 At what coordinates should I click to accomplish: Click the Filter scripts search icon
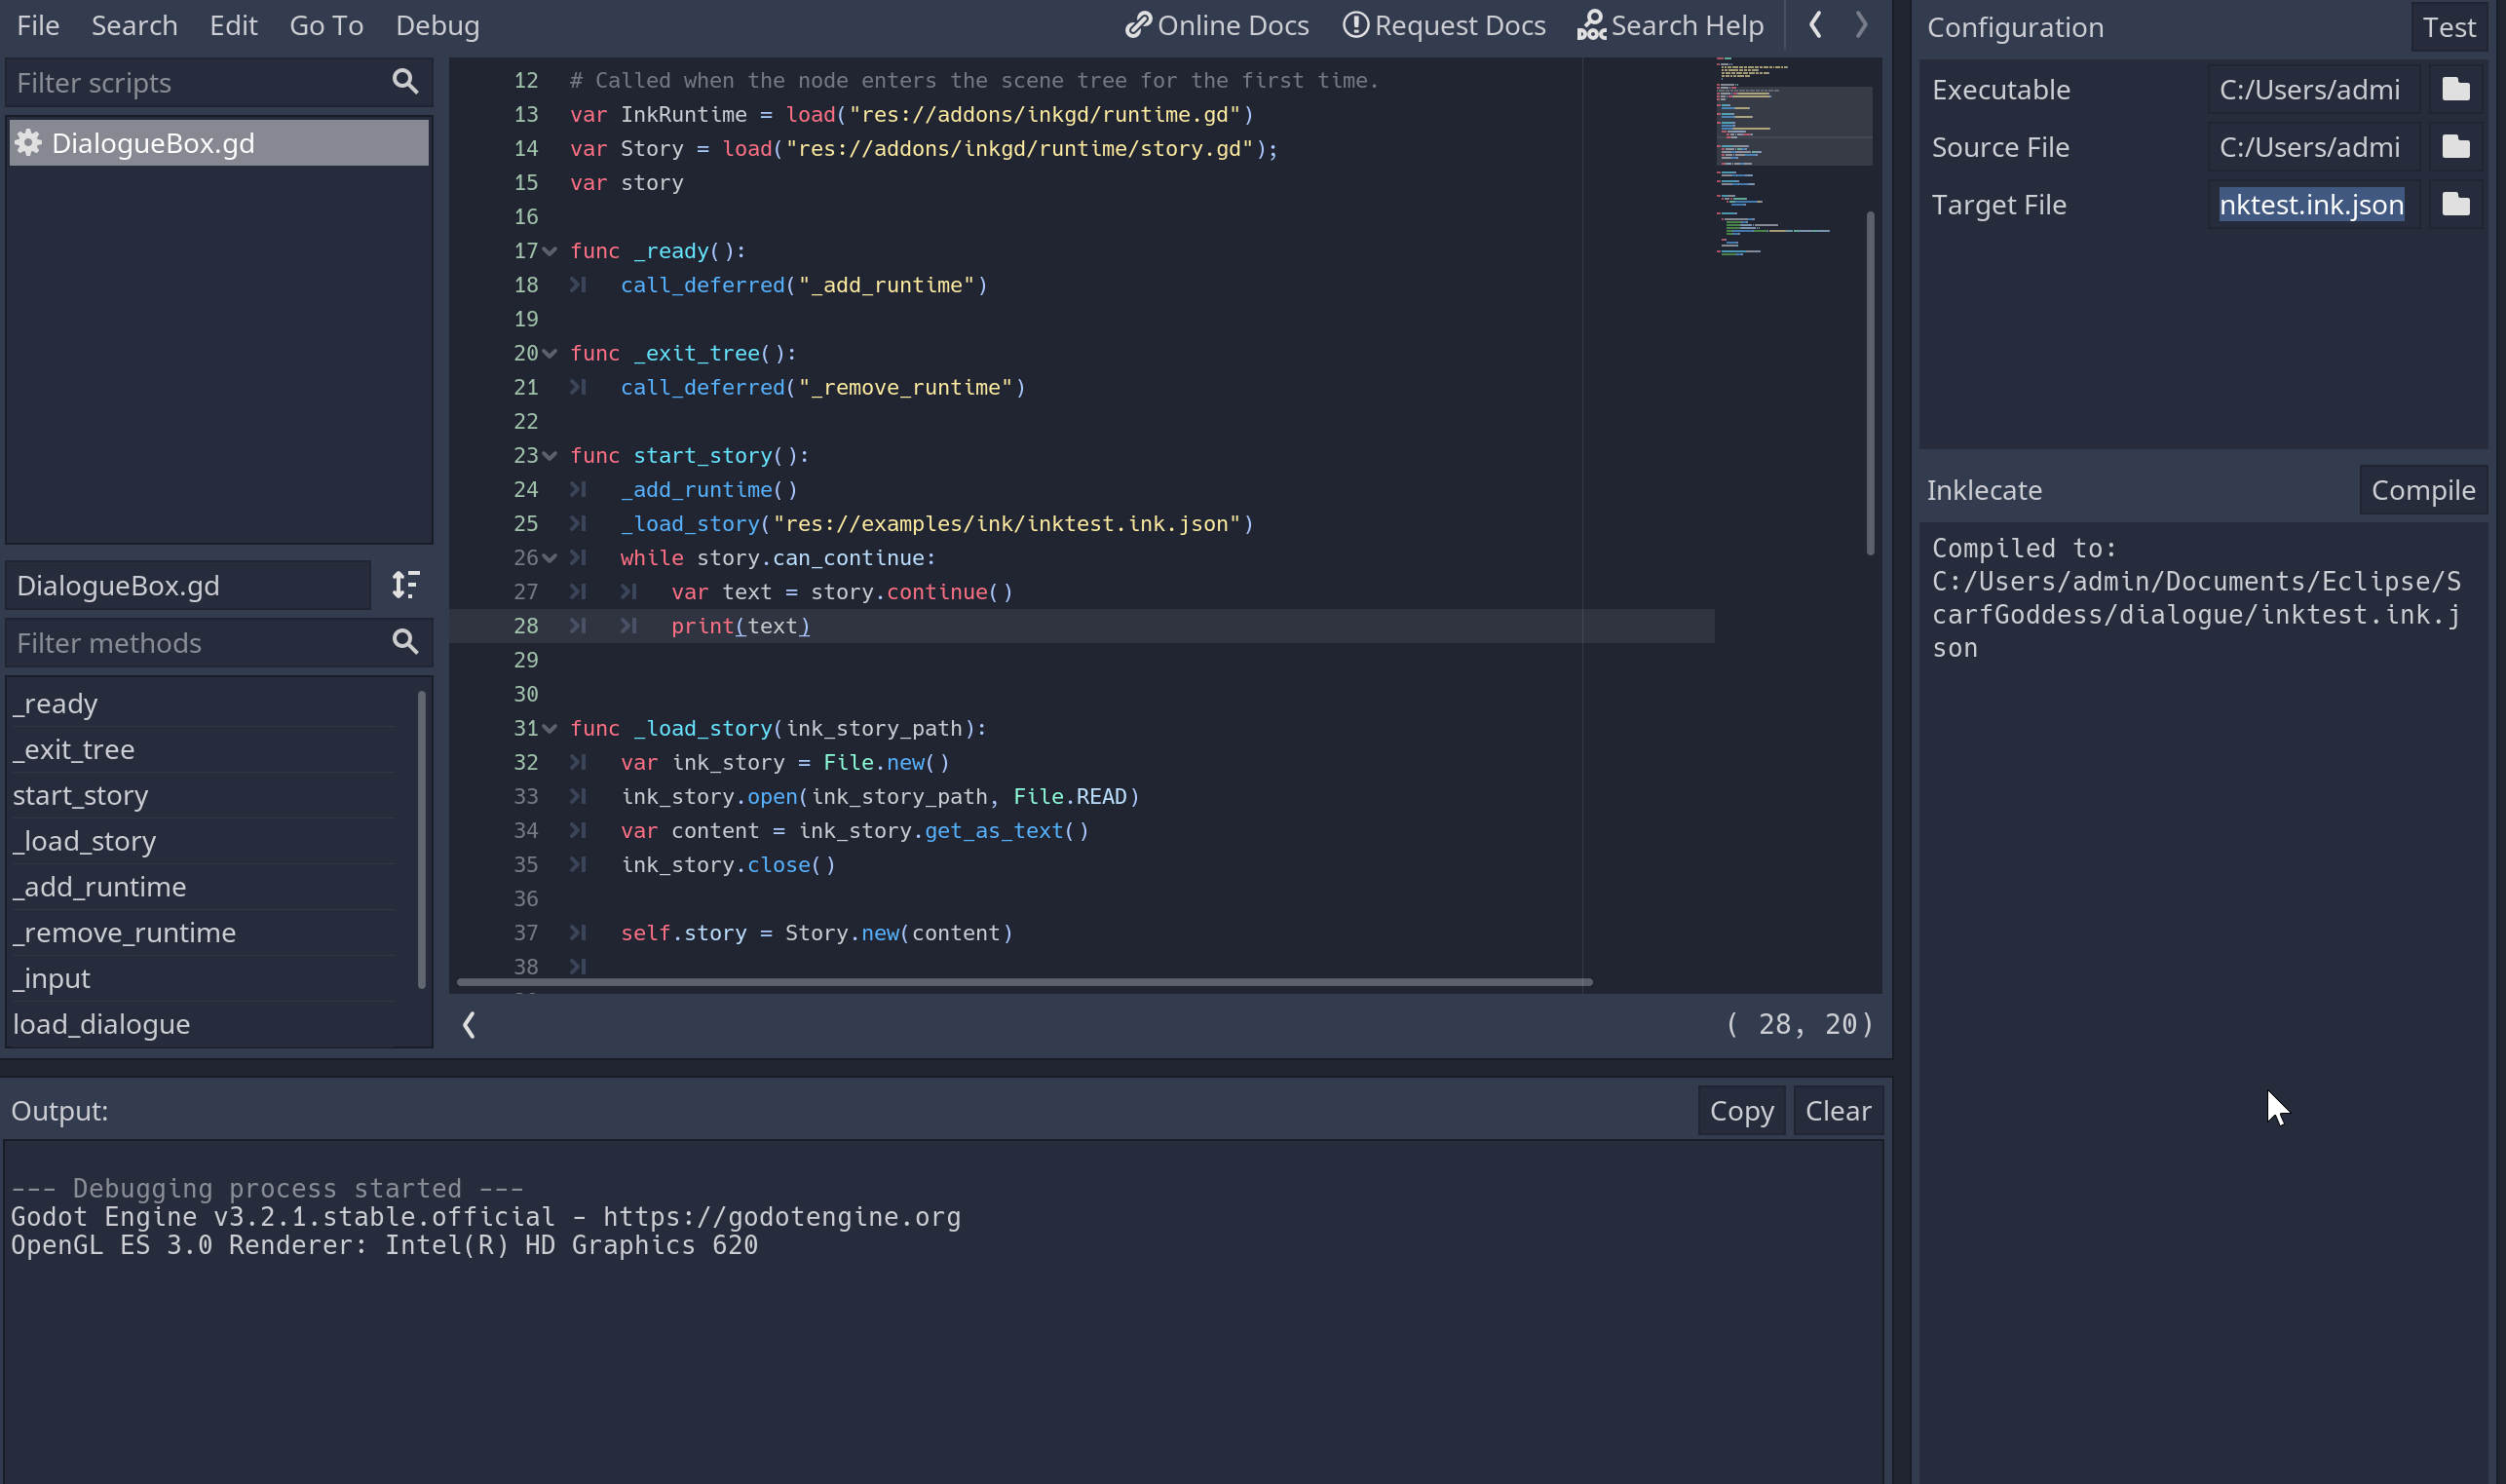coord(405,82)
